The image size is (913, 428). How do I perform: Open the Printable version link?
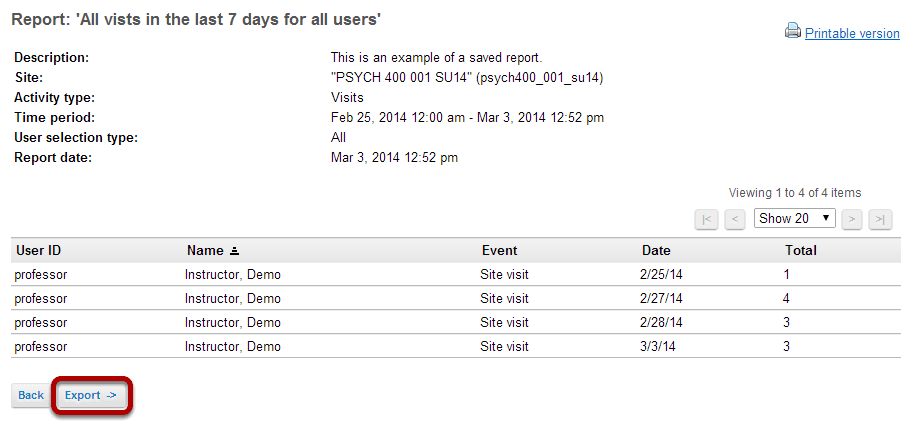click(852, 34)
